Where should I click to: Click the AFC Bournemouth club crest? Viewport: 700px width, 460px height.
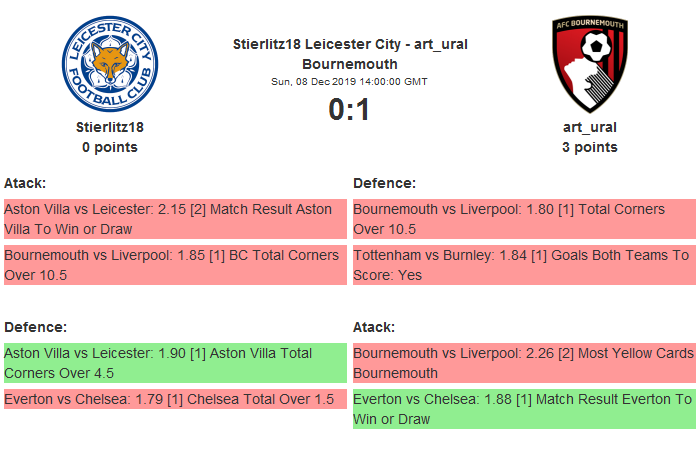[589, 64]
